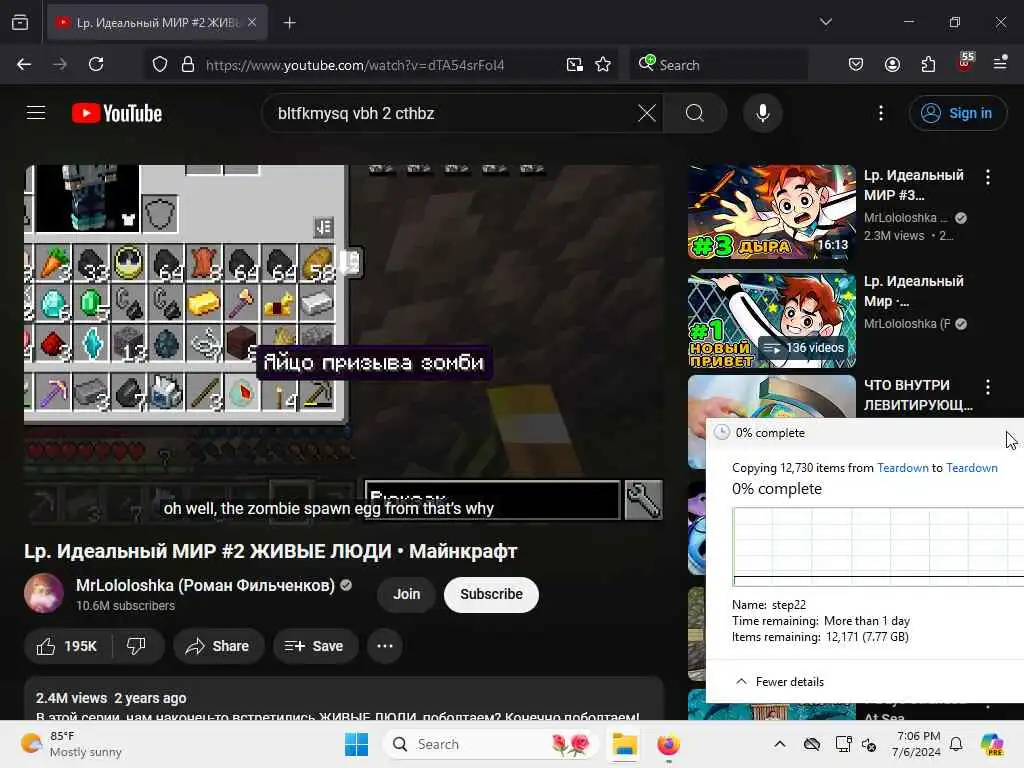Image resolution: width=1024 pixels, height=768 pixels.
Task: Click the Firefox search bar
Action: point(718,65)
